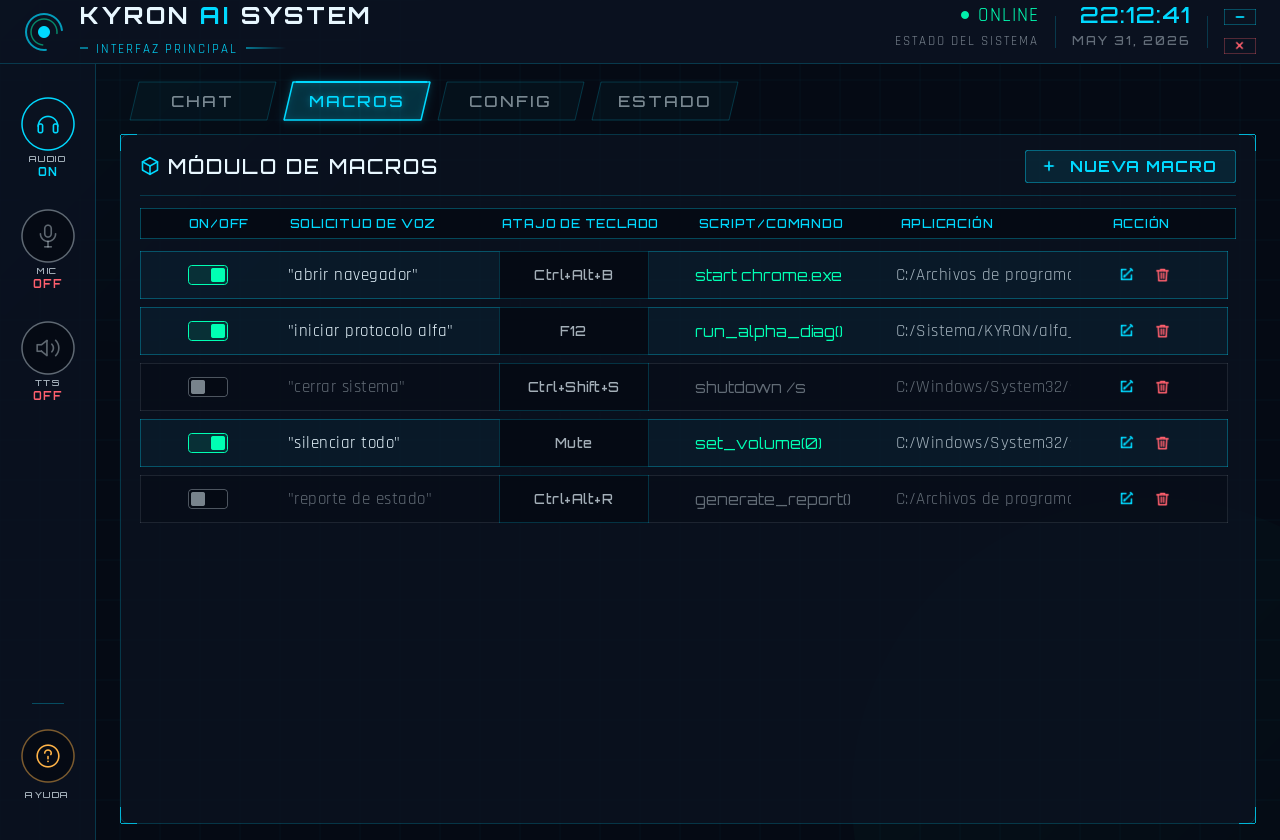Click the "iniciar protocolo alfa" voice request
This screenshot has height=840, width=1280.
tap(370, 331)
